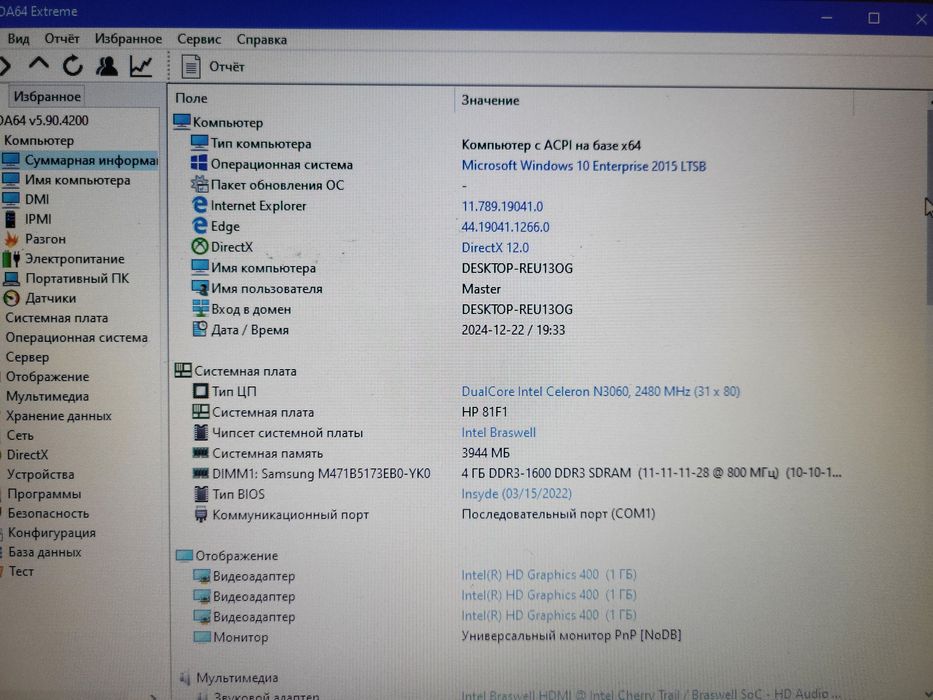This screenshot has width=933, height=700.
Task: Click the Разгон flame icon
Action: click(11, 239)
